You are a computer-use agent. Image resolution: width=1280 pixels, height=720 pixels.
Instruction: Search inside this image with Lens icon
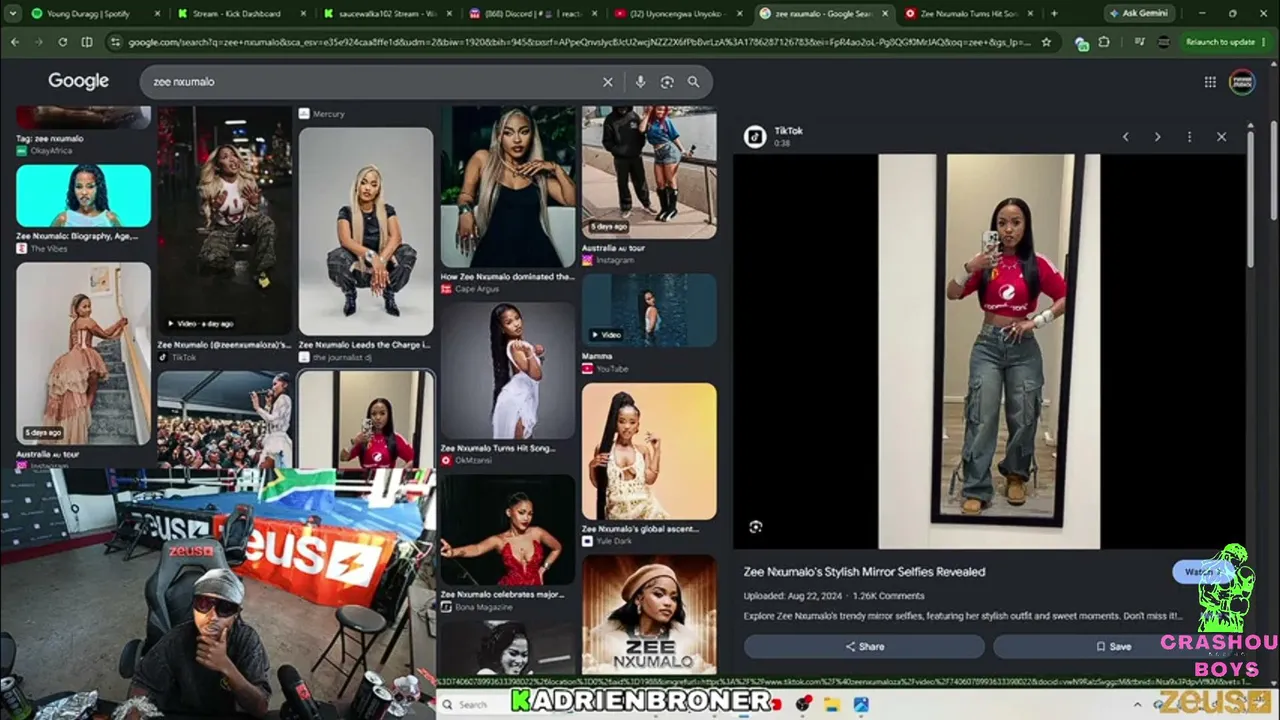click(x=756, y=527)
